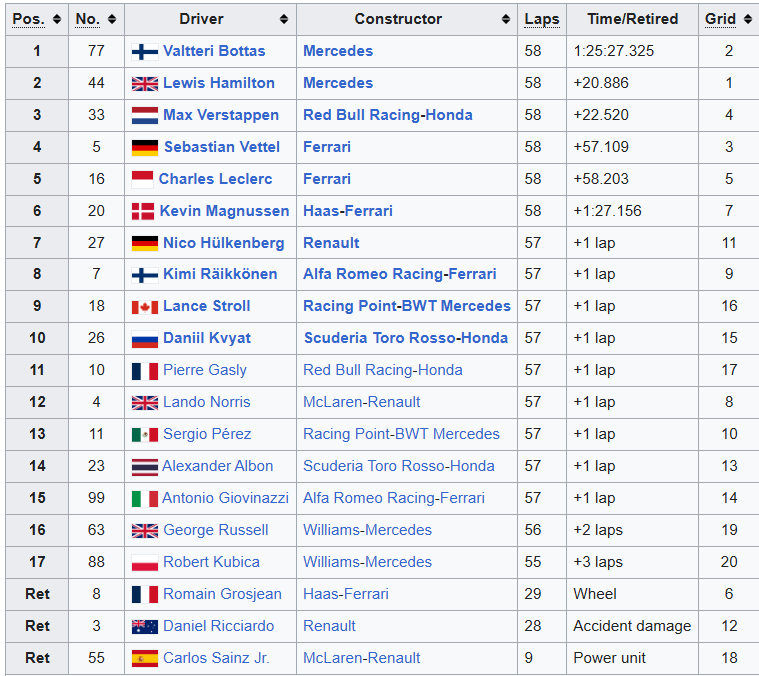Click the Thailand flag beside Alexander Albon
The image size is (759, 676).
pos(145,466)
